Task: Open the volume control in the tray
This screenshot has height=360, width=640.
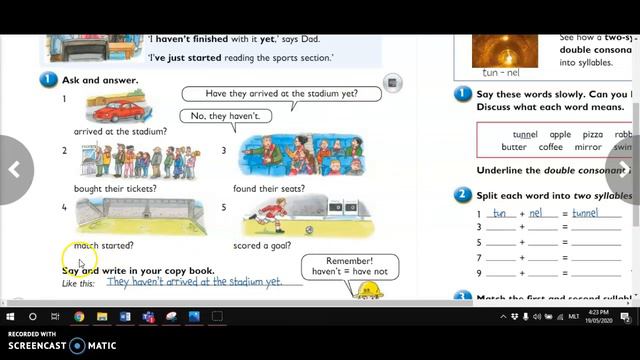Action: 537,317
